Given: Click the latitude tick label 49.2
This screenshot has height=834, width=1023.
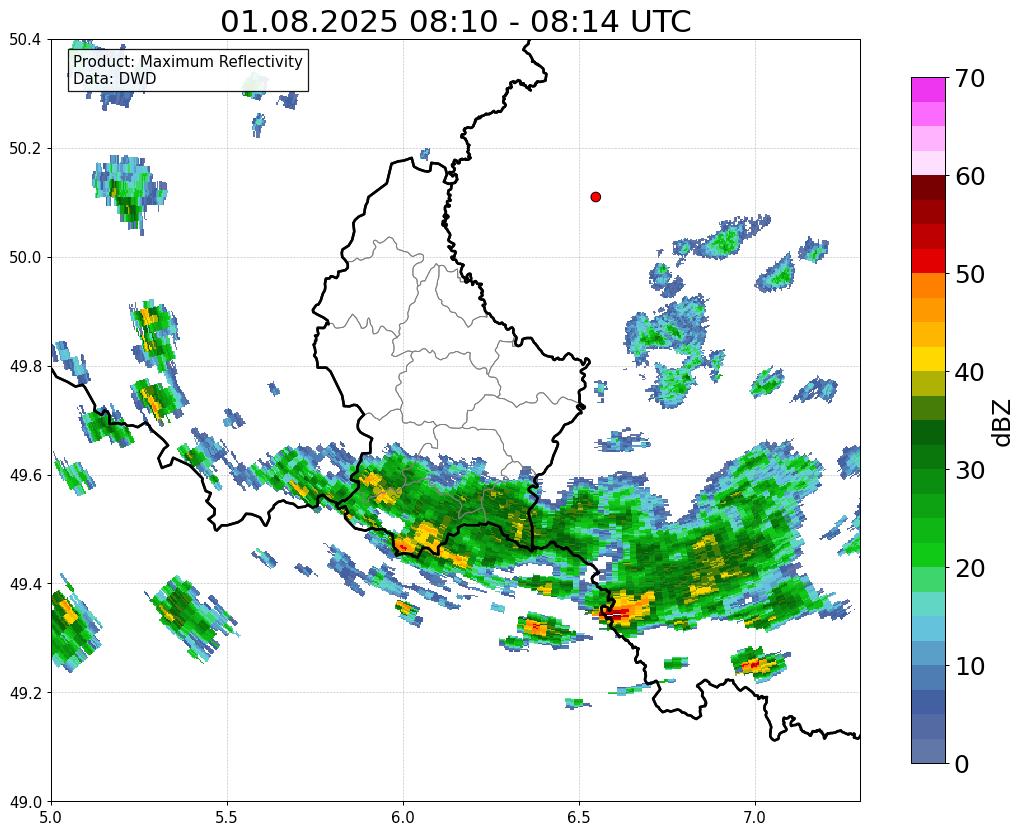Looking at the screenshot, I should 25,693.
